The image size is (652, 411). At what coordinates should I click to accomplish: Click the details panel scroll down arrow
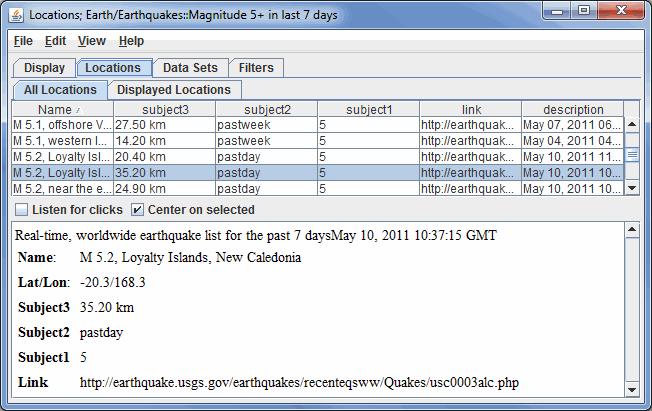631,389
